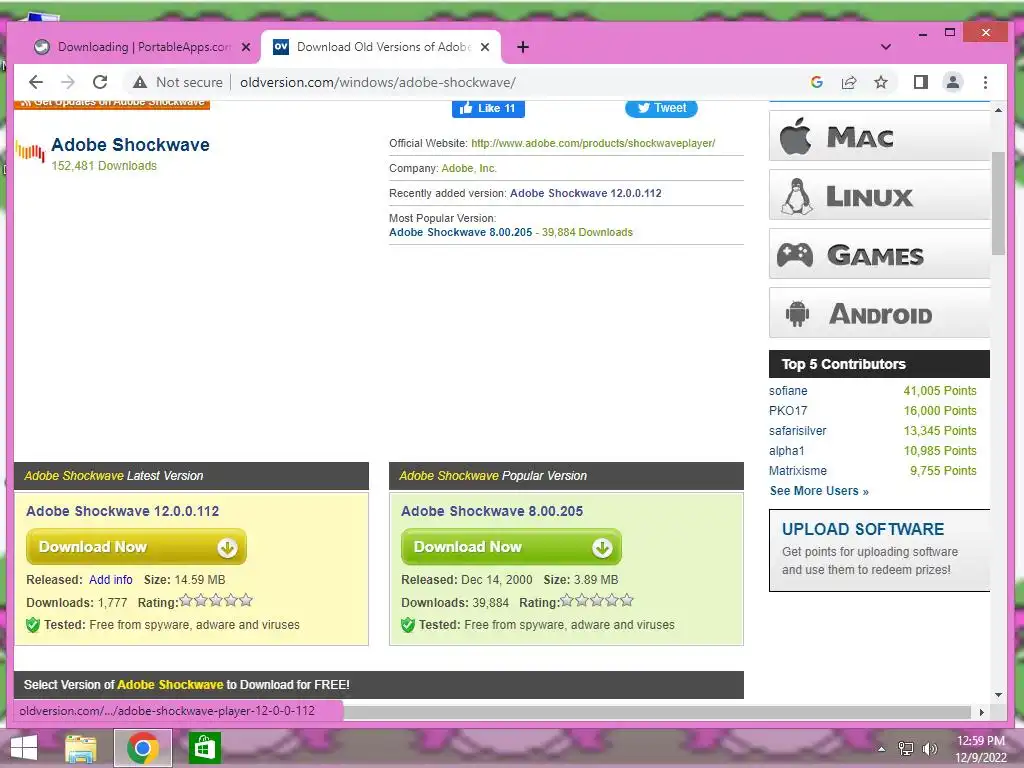Viewport: 1024px width, 768px height.
Task: Open the Mac software category
Action: coord(879,136)
